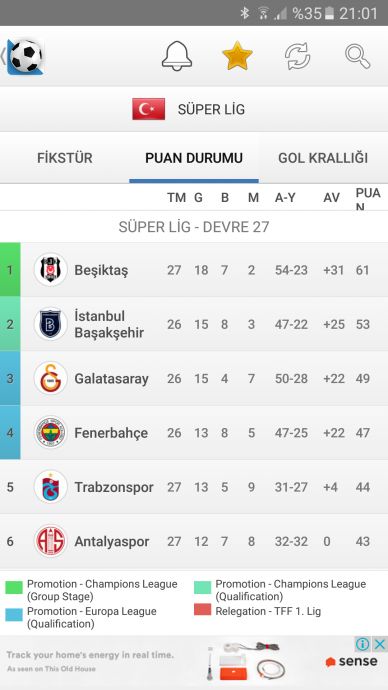Close the ad with the X button
This screenshot has width=388, height=690.
point(380,645)
